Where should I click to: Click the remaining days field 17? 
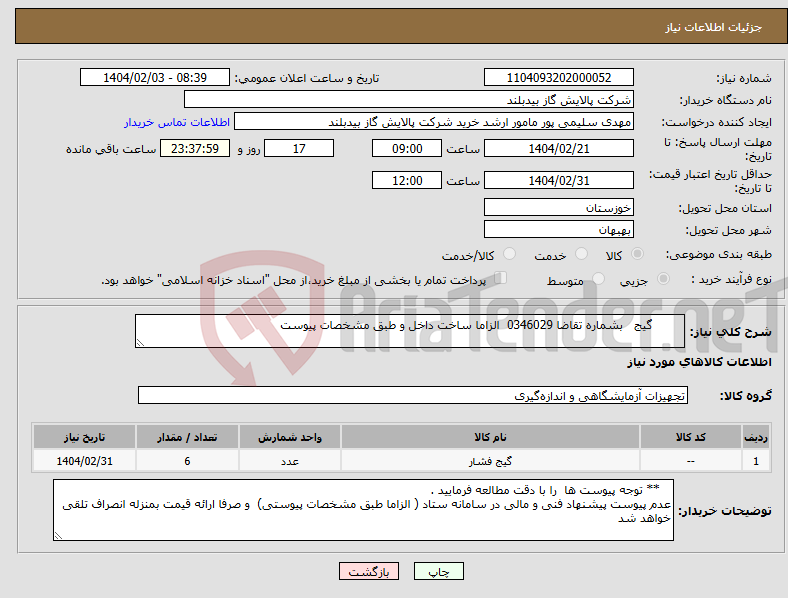[x=299, y=148]
